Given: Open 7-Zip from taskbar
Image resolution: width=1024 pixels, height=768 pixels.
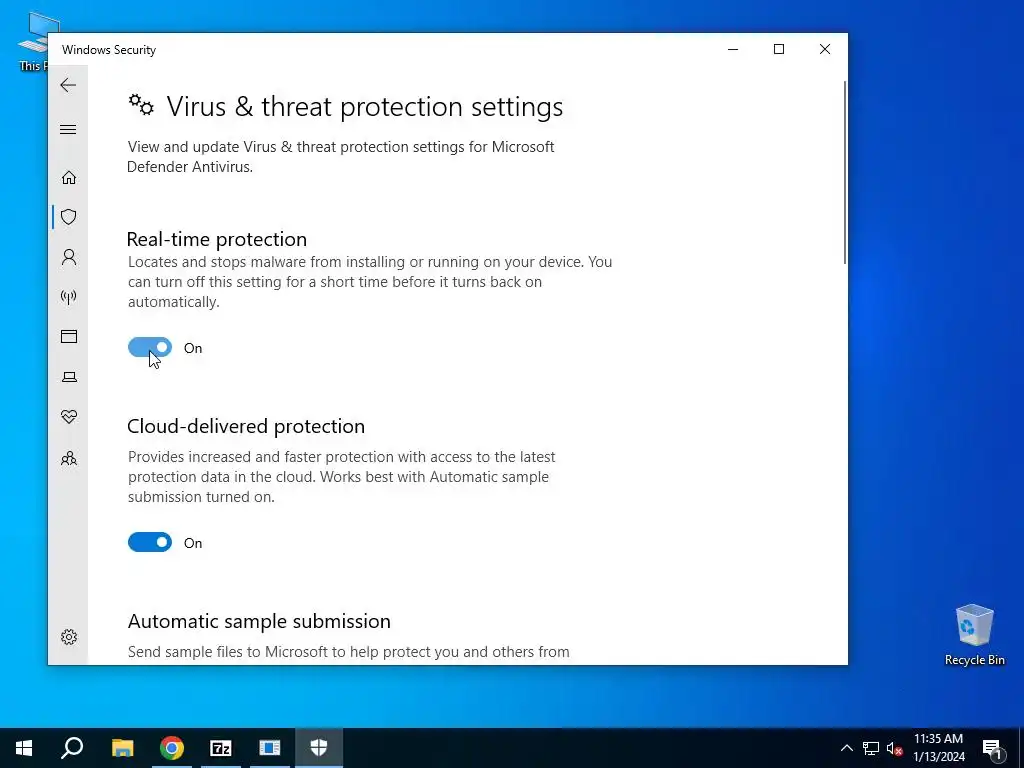Looking at the screenshot, I should [221, 748].
